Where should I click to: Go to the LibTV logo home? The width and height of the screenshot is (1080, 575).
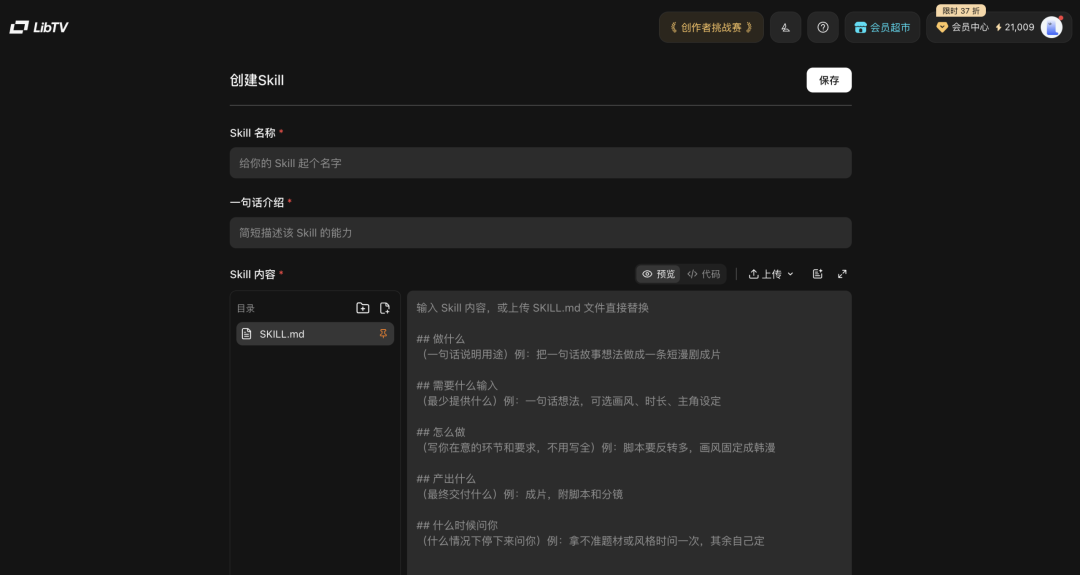coord(39,28)
